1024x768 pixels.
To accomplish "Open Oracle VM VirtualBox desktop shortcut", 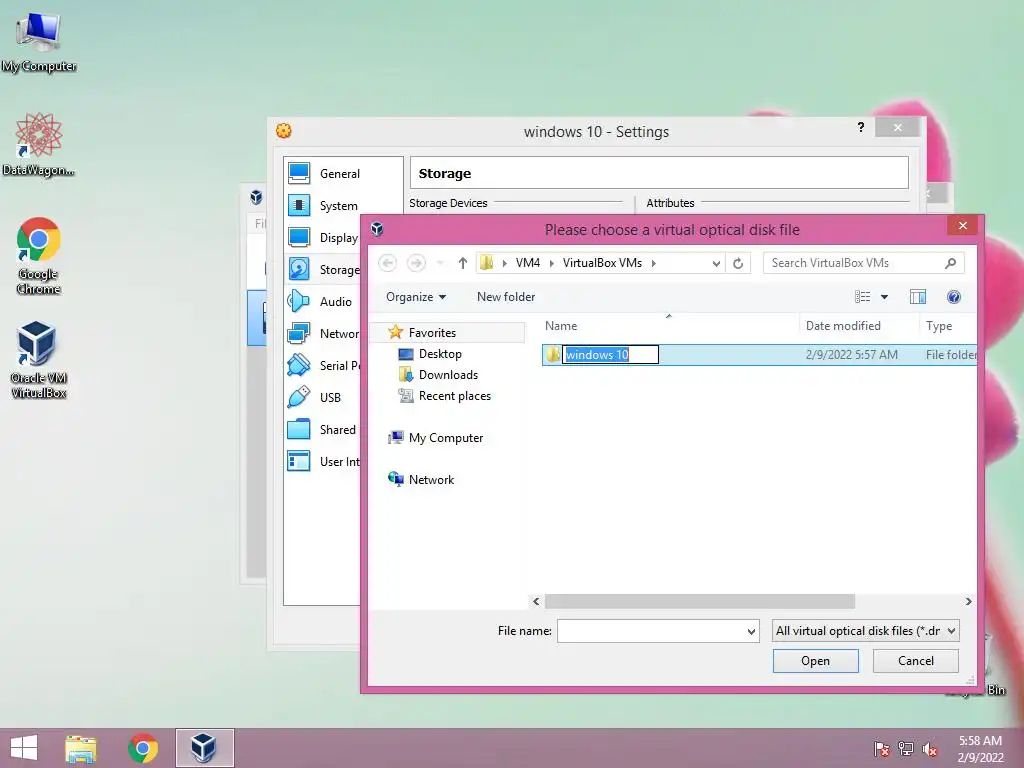I will pos(39,359).
